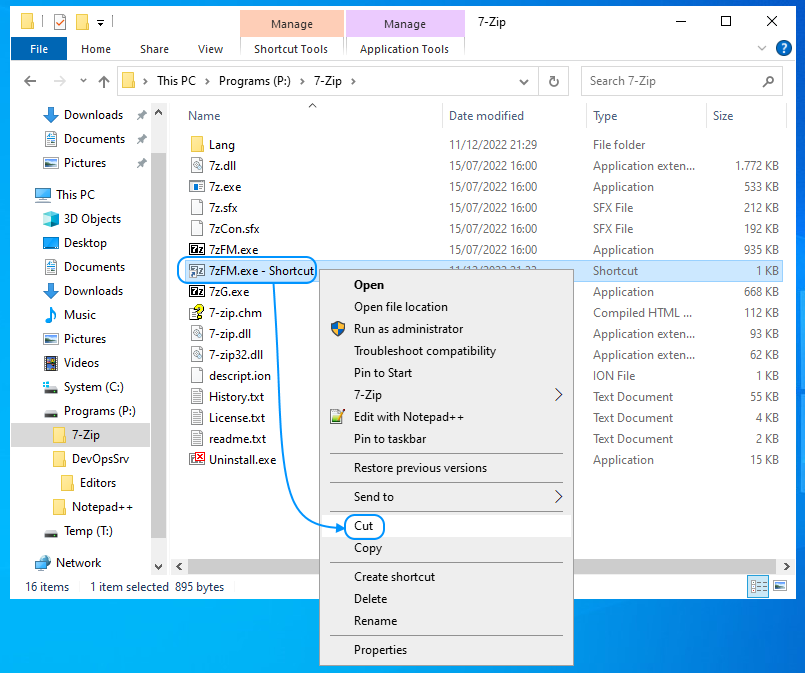This screenshot has height=673, width=805.
Task: Open Network in the navigation pane
Action: pos(79,563)
